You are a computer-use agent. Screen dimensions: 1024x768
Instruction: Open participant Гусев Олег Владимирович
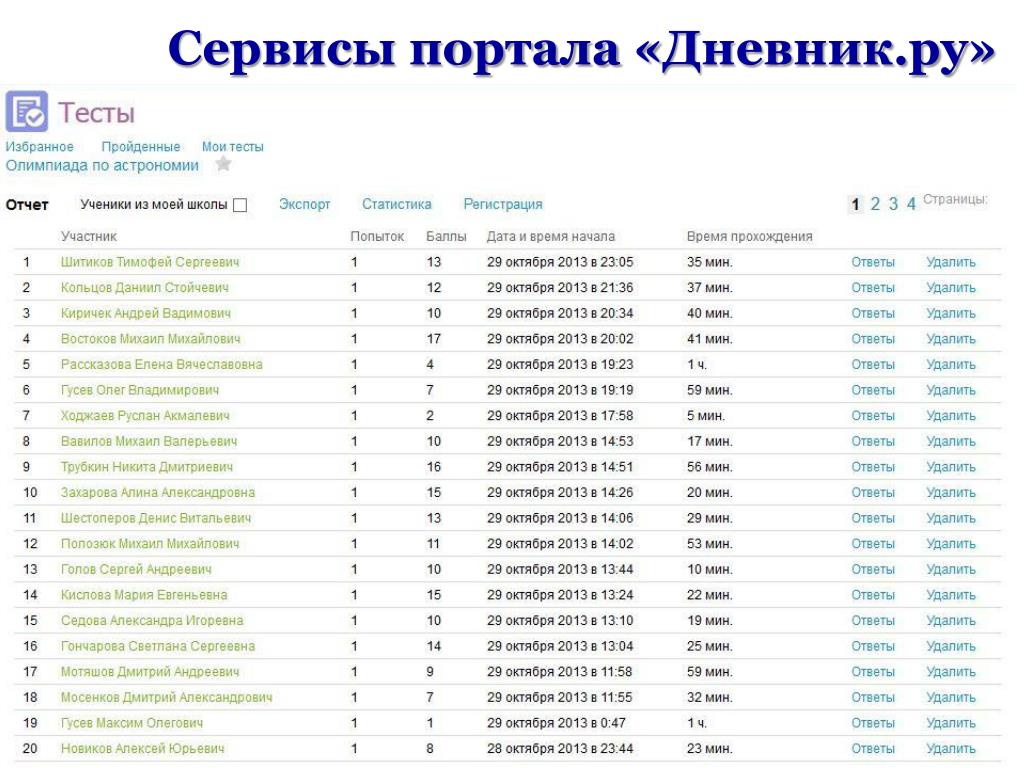[140, 391]
